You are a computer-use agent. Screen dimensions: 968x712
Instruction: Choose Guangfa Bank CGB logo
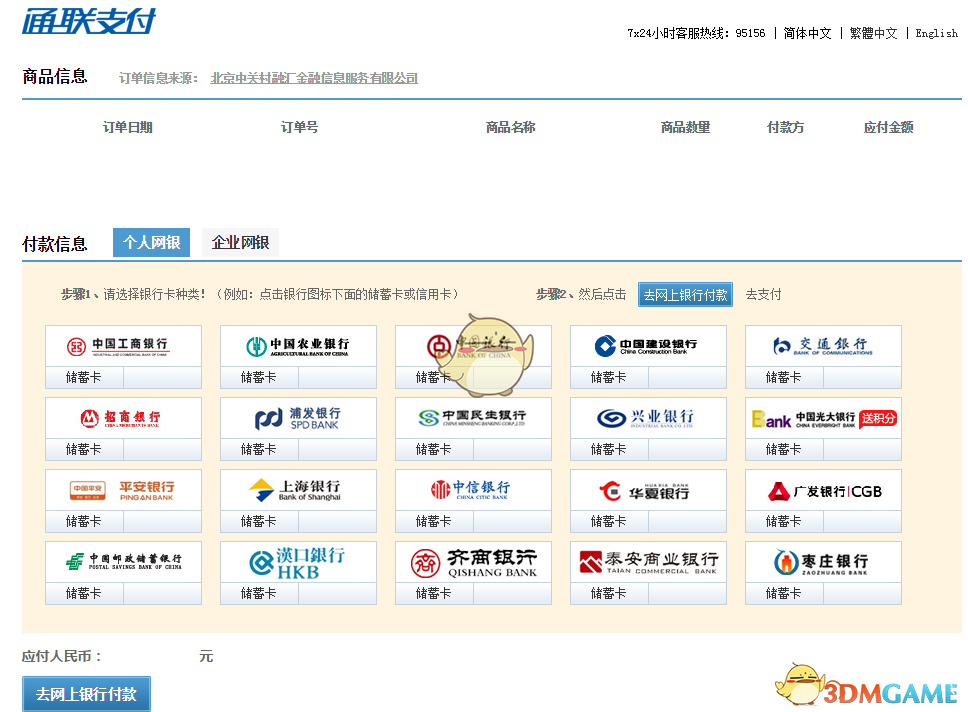pyautogui.click(x=823, y=490)
